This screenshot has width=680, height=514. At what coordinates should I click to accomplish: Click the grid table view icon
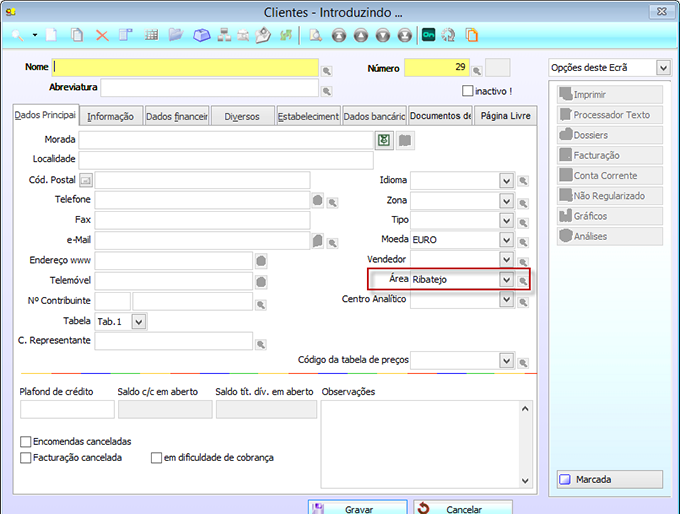(151, 35)
